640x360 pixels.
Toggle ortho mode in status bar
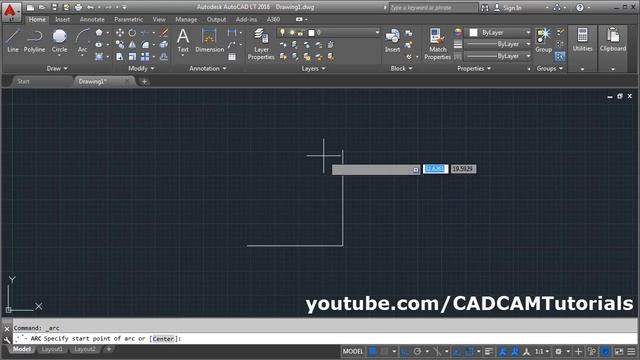point(405,351)
